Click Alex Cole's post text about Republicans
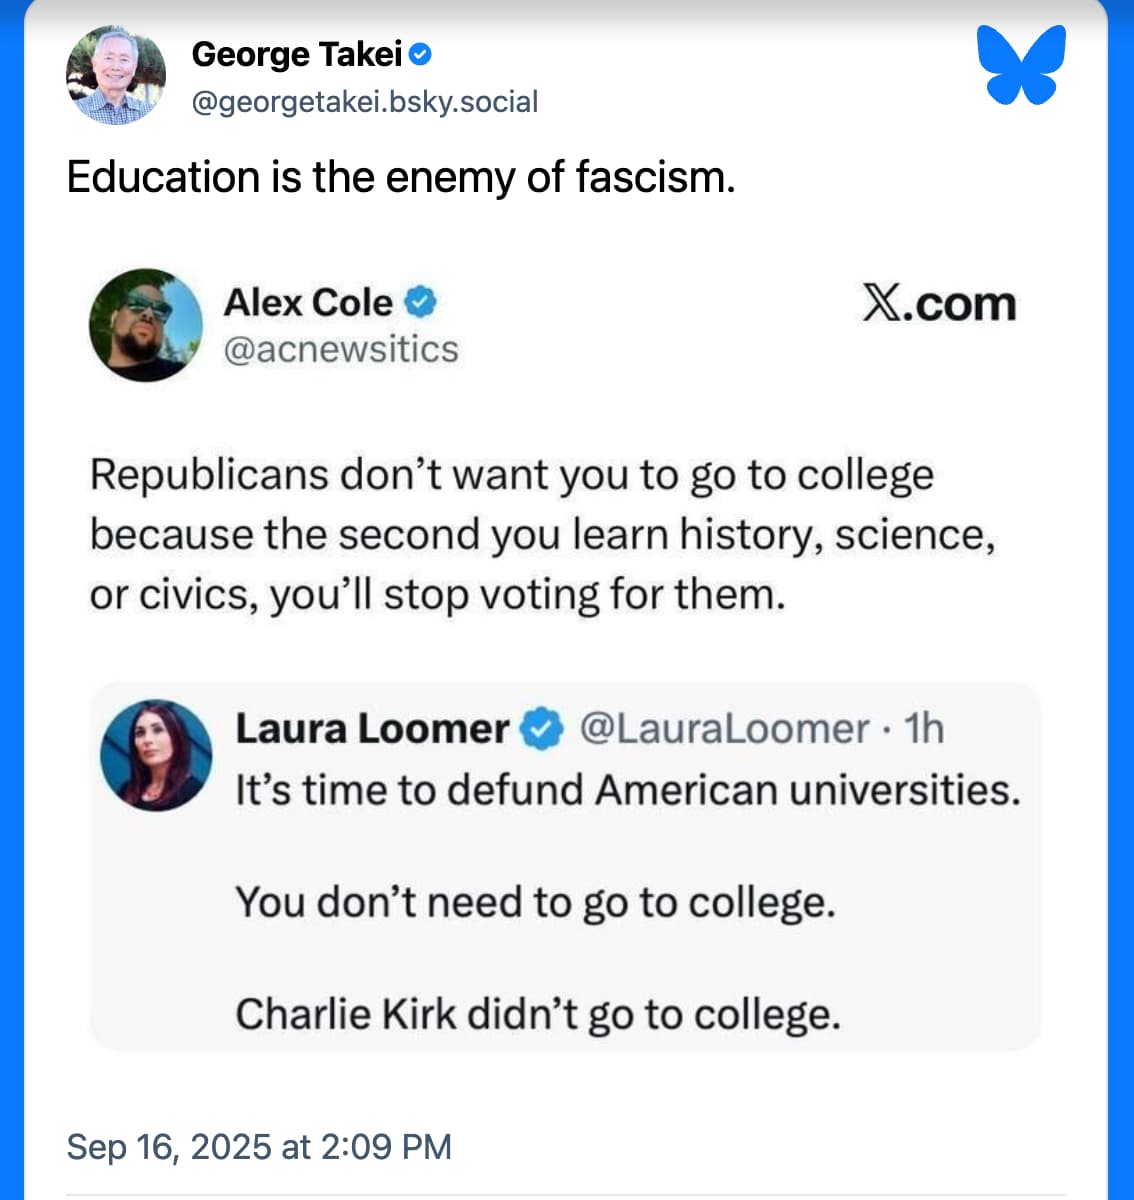Image resolution: width=1134 pixels, height=1200 pixels. coord(542,534)
